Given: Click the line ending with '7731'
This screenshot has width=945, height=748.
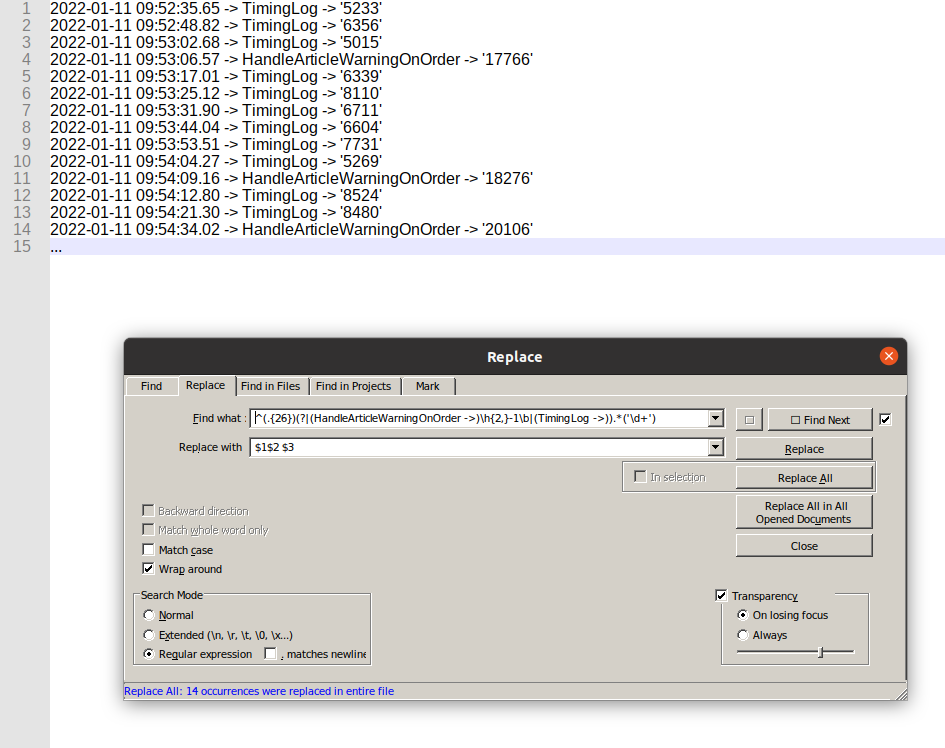Looking at the screenshot, I should [216, 145].
